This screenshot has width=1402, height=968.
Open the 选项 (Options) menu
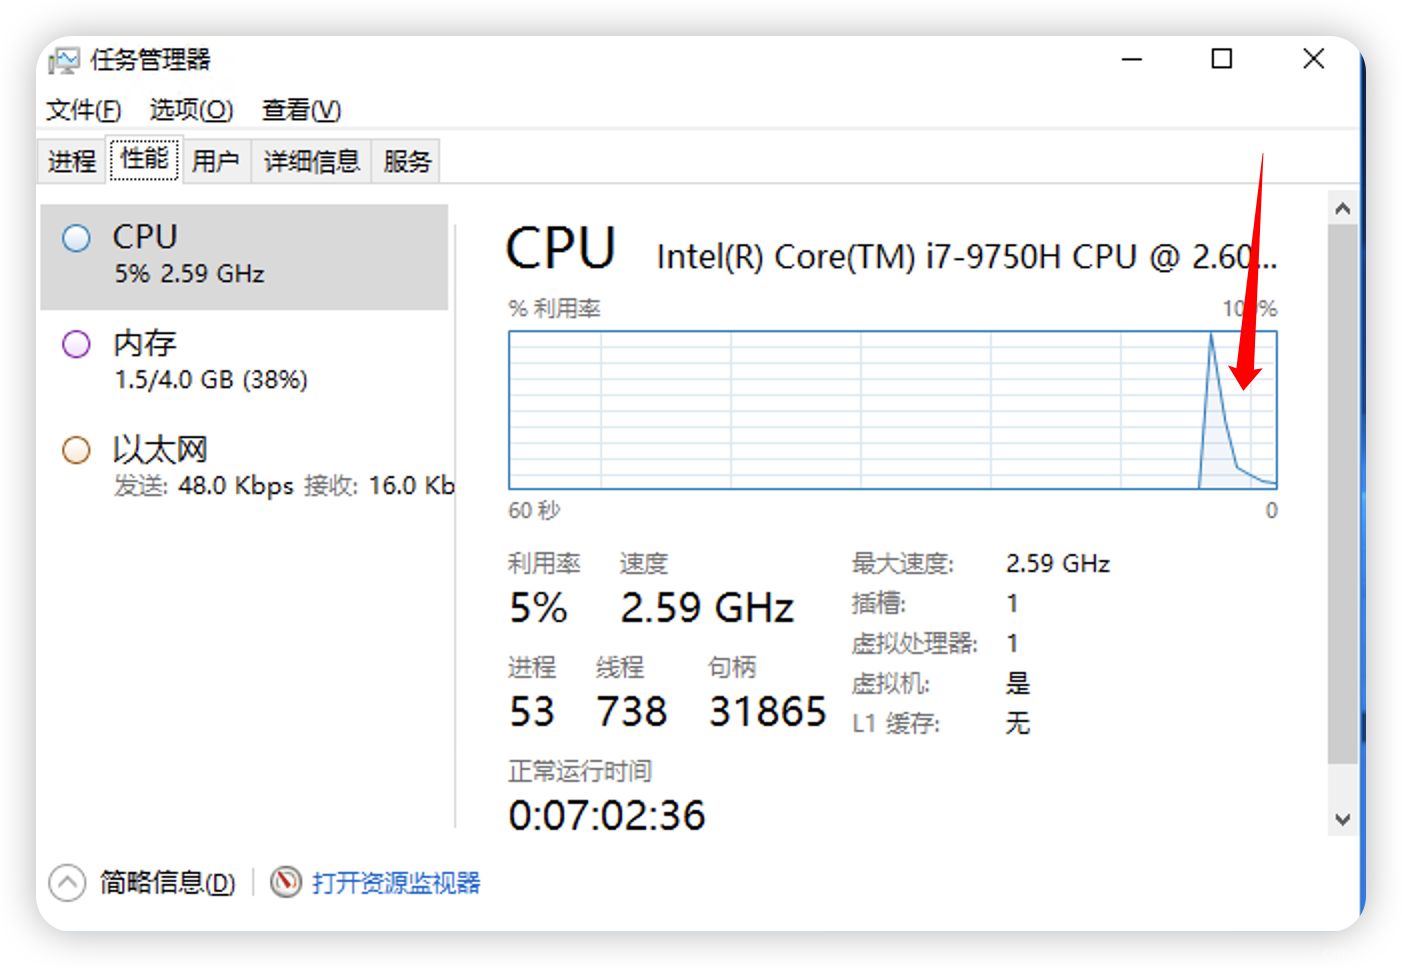tap(190, 110)
